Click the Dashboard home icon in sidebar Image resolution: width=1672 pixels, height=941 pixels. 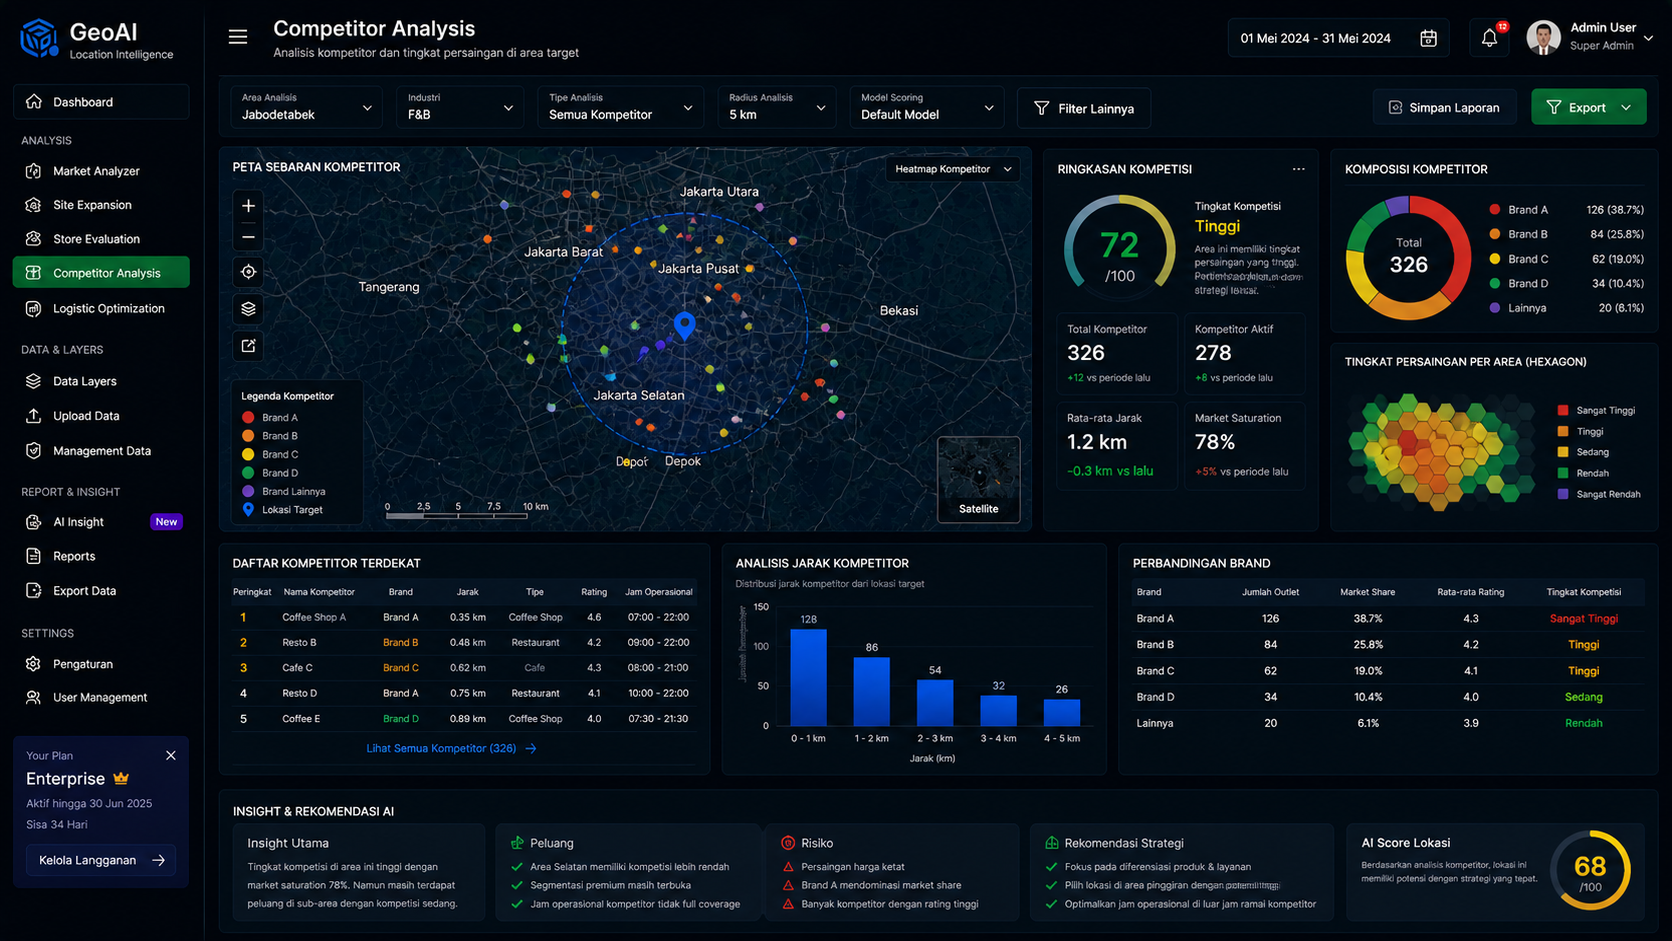coord(34,102)
